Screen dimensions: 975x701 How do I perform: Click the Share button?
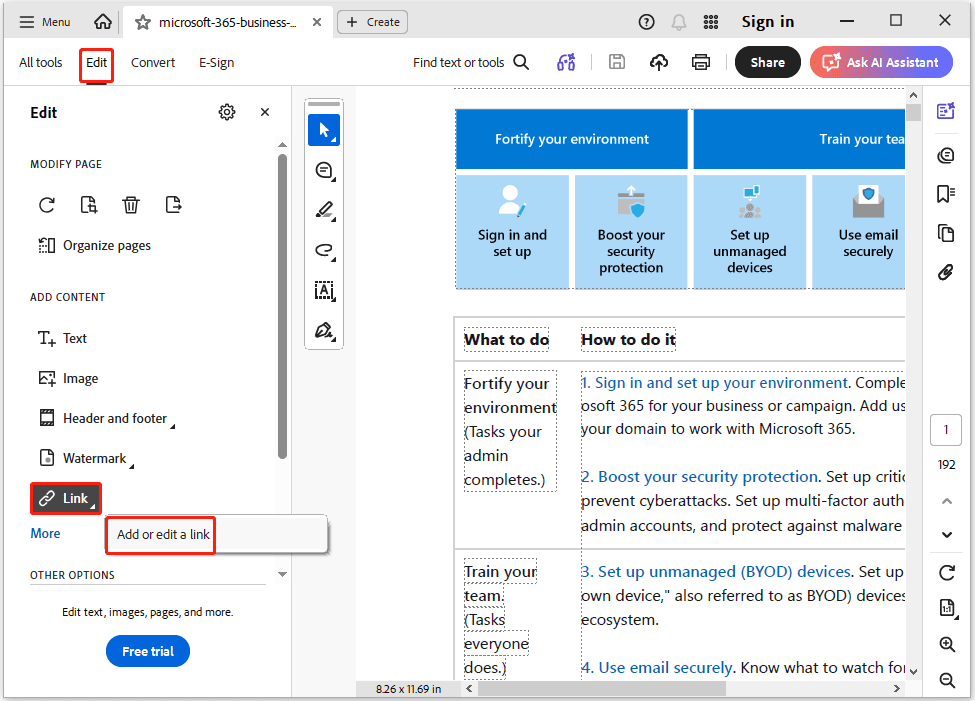(767, 61)
